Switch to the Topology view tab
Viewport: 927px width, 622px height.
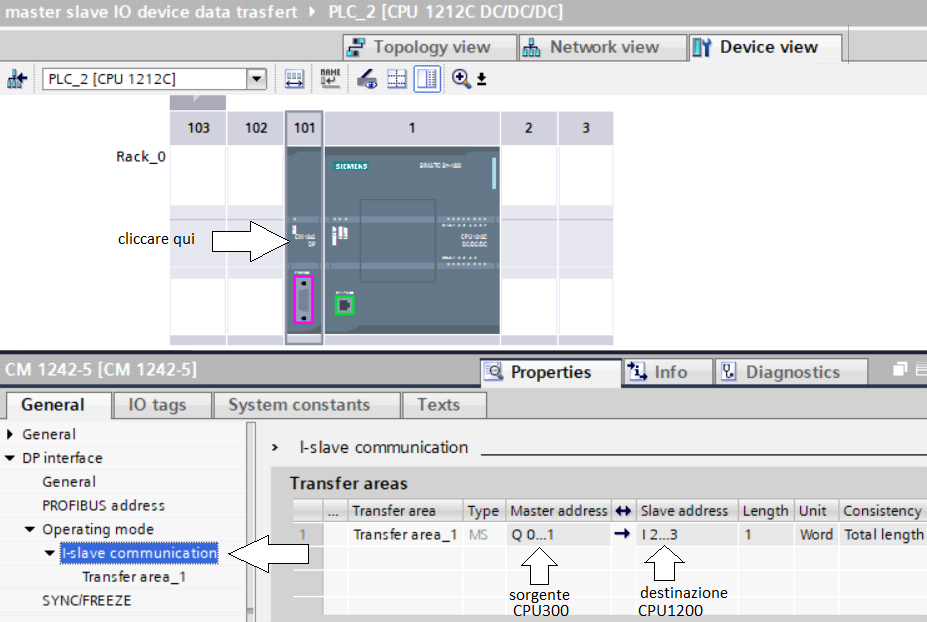pos(430,47)
